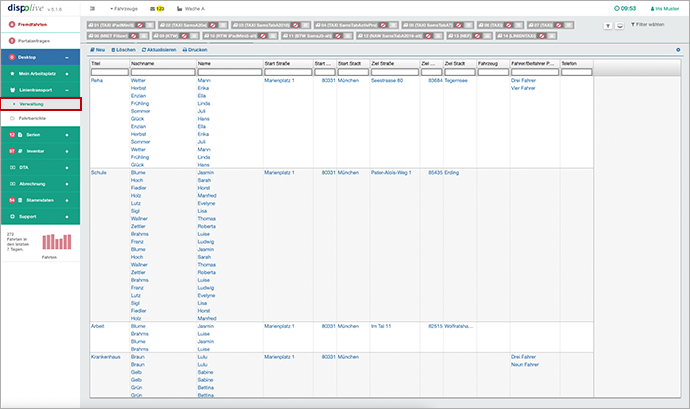Viewport: 690px width, 409px height.
Task: Focus the Nachname filter input
Action: (x=163, y=72)
